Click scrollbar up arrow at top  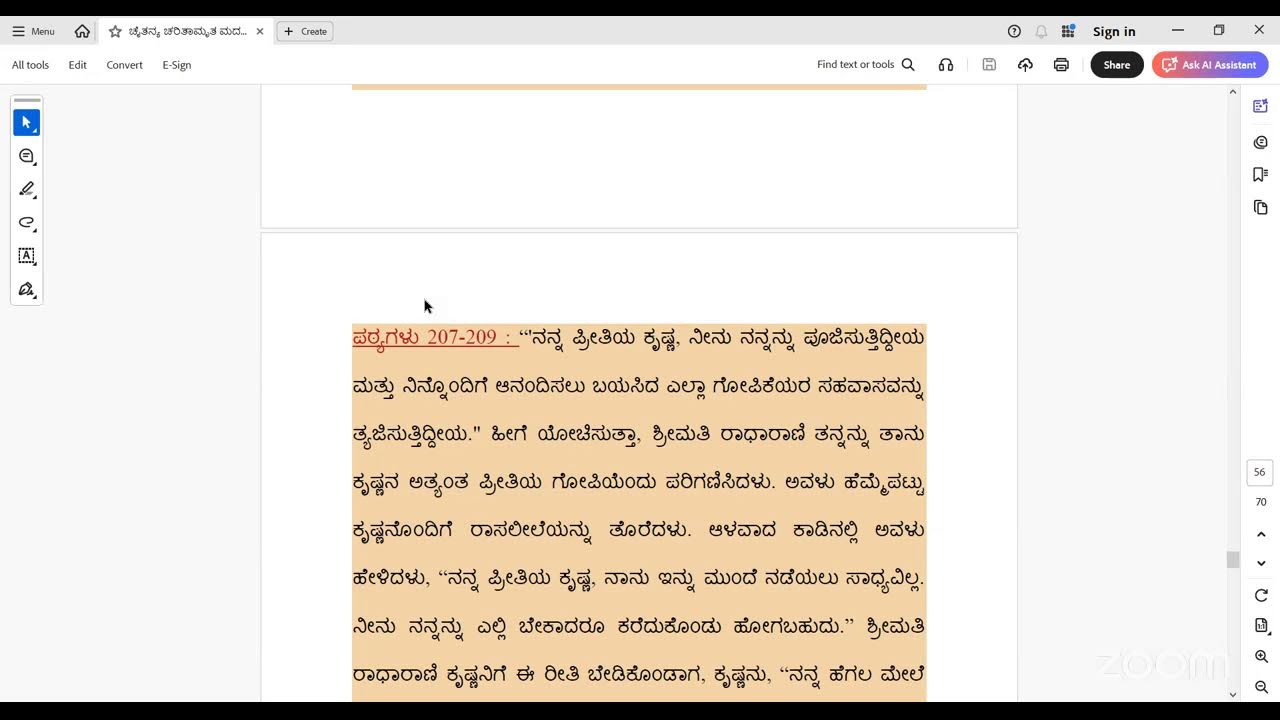pyautogui.click(x=1233, y=92)
